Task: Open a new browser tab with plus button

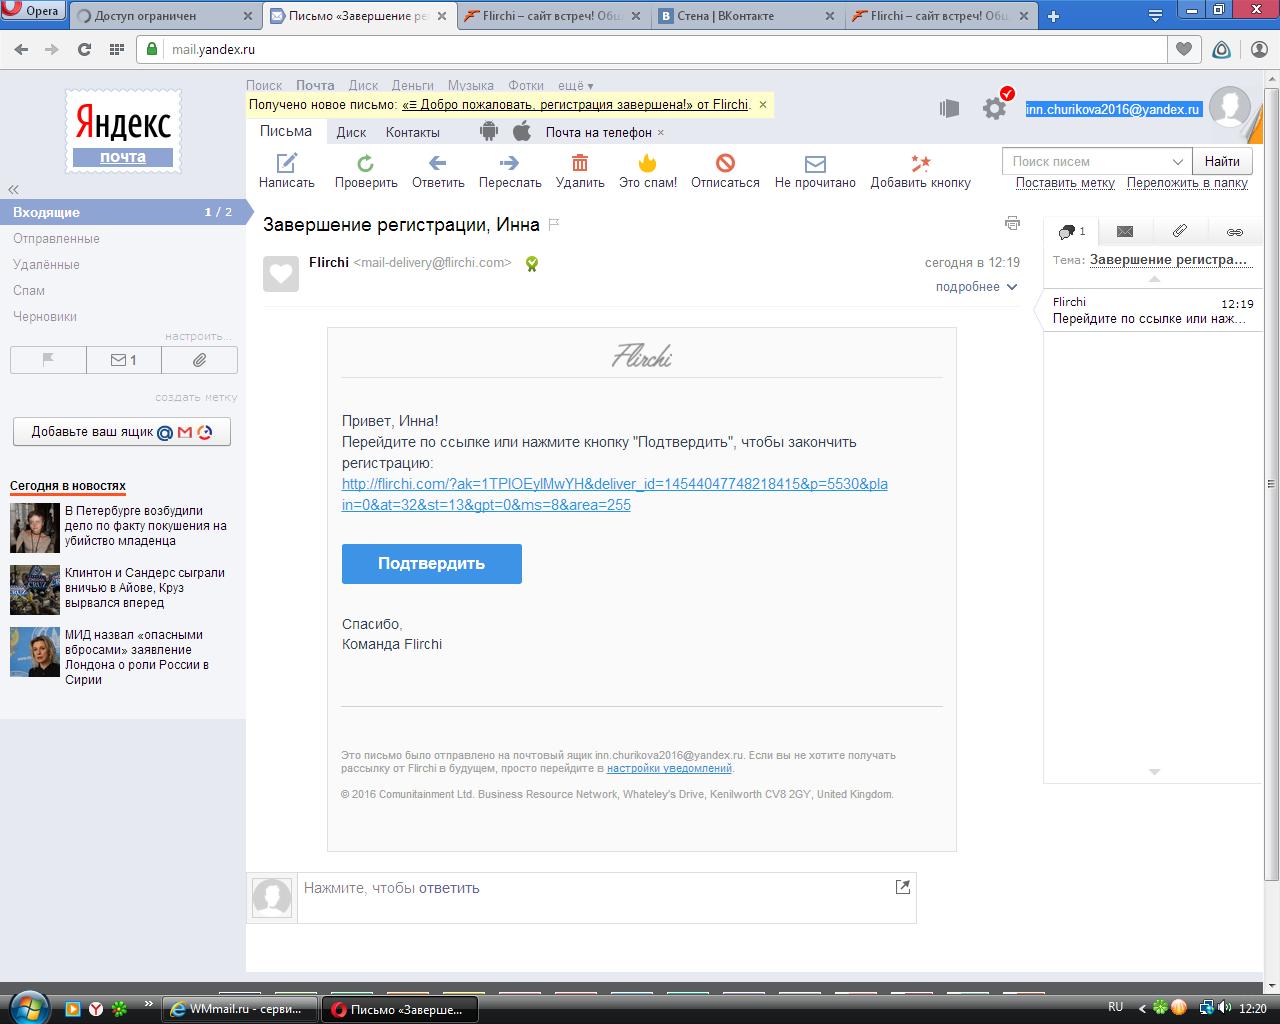Action: tap(1053, 16)
